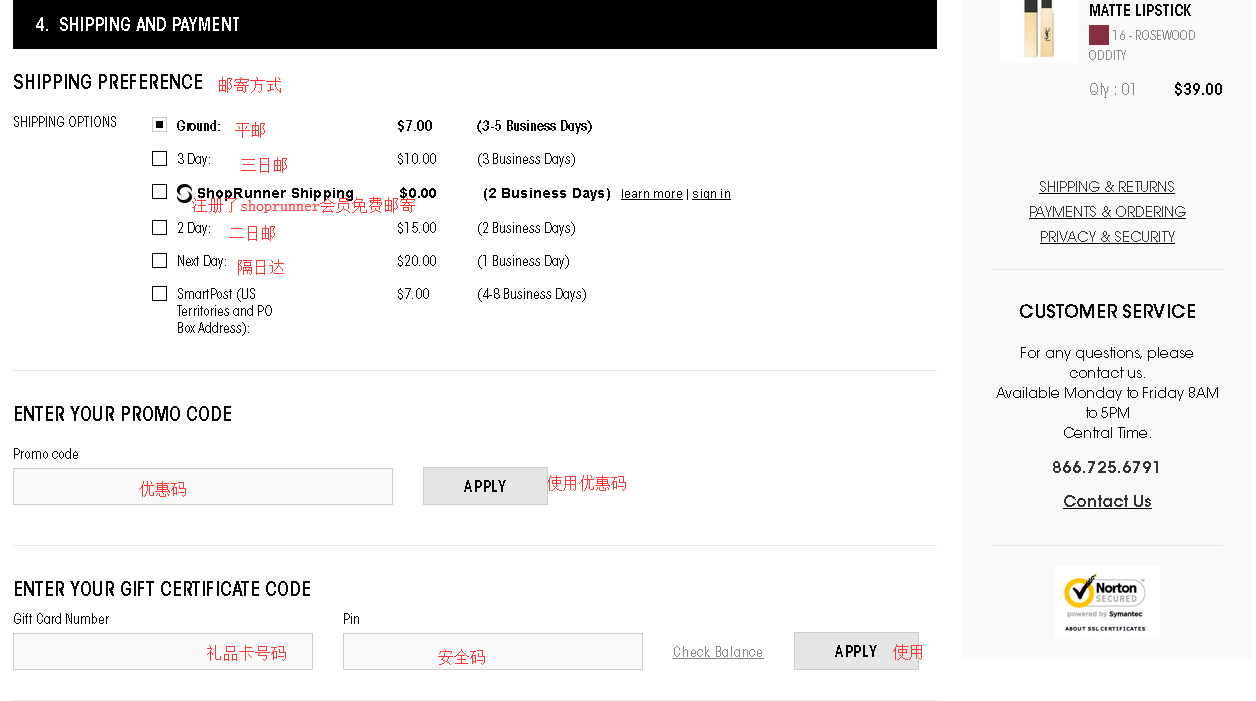The width and height of the screenshot is (1256, 701).
Task: Apply the gift certificate code
Action: (855, 651)
